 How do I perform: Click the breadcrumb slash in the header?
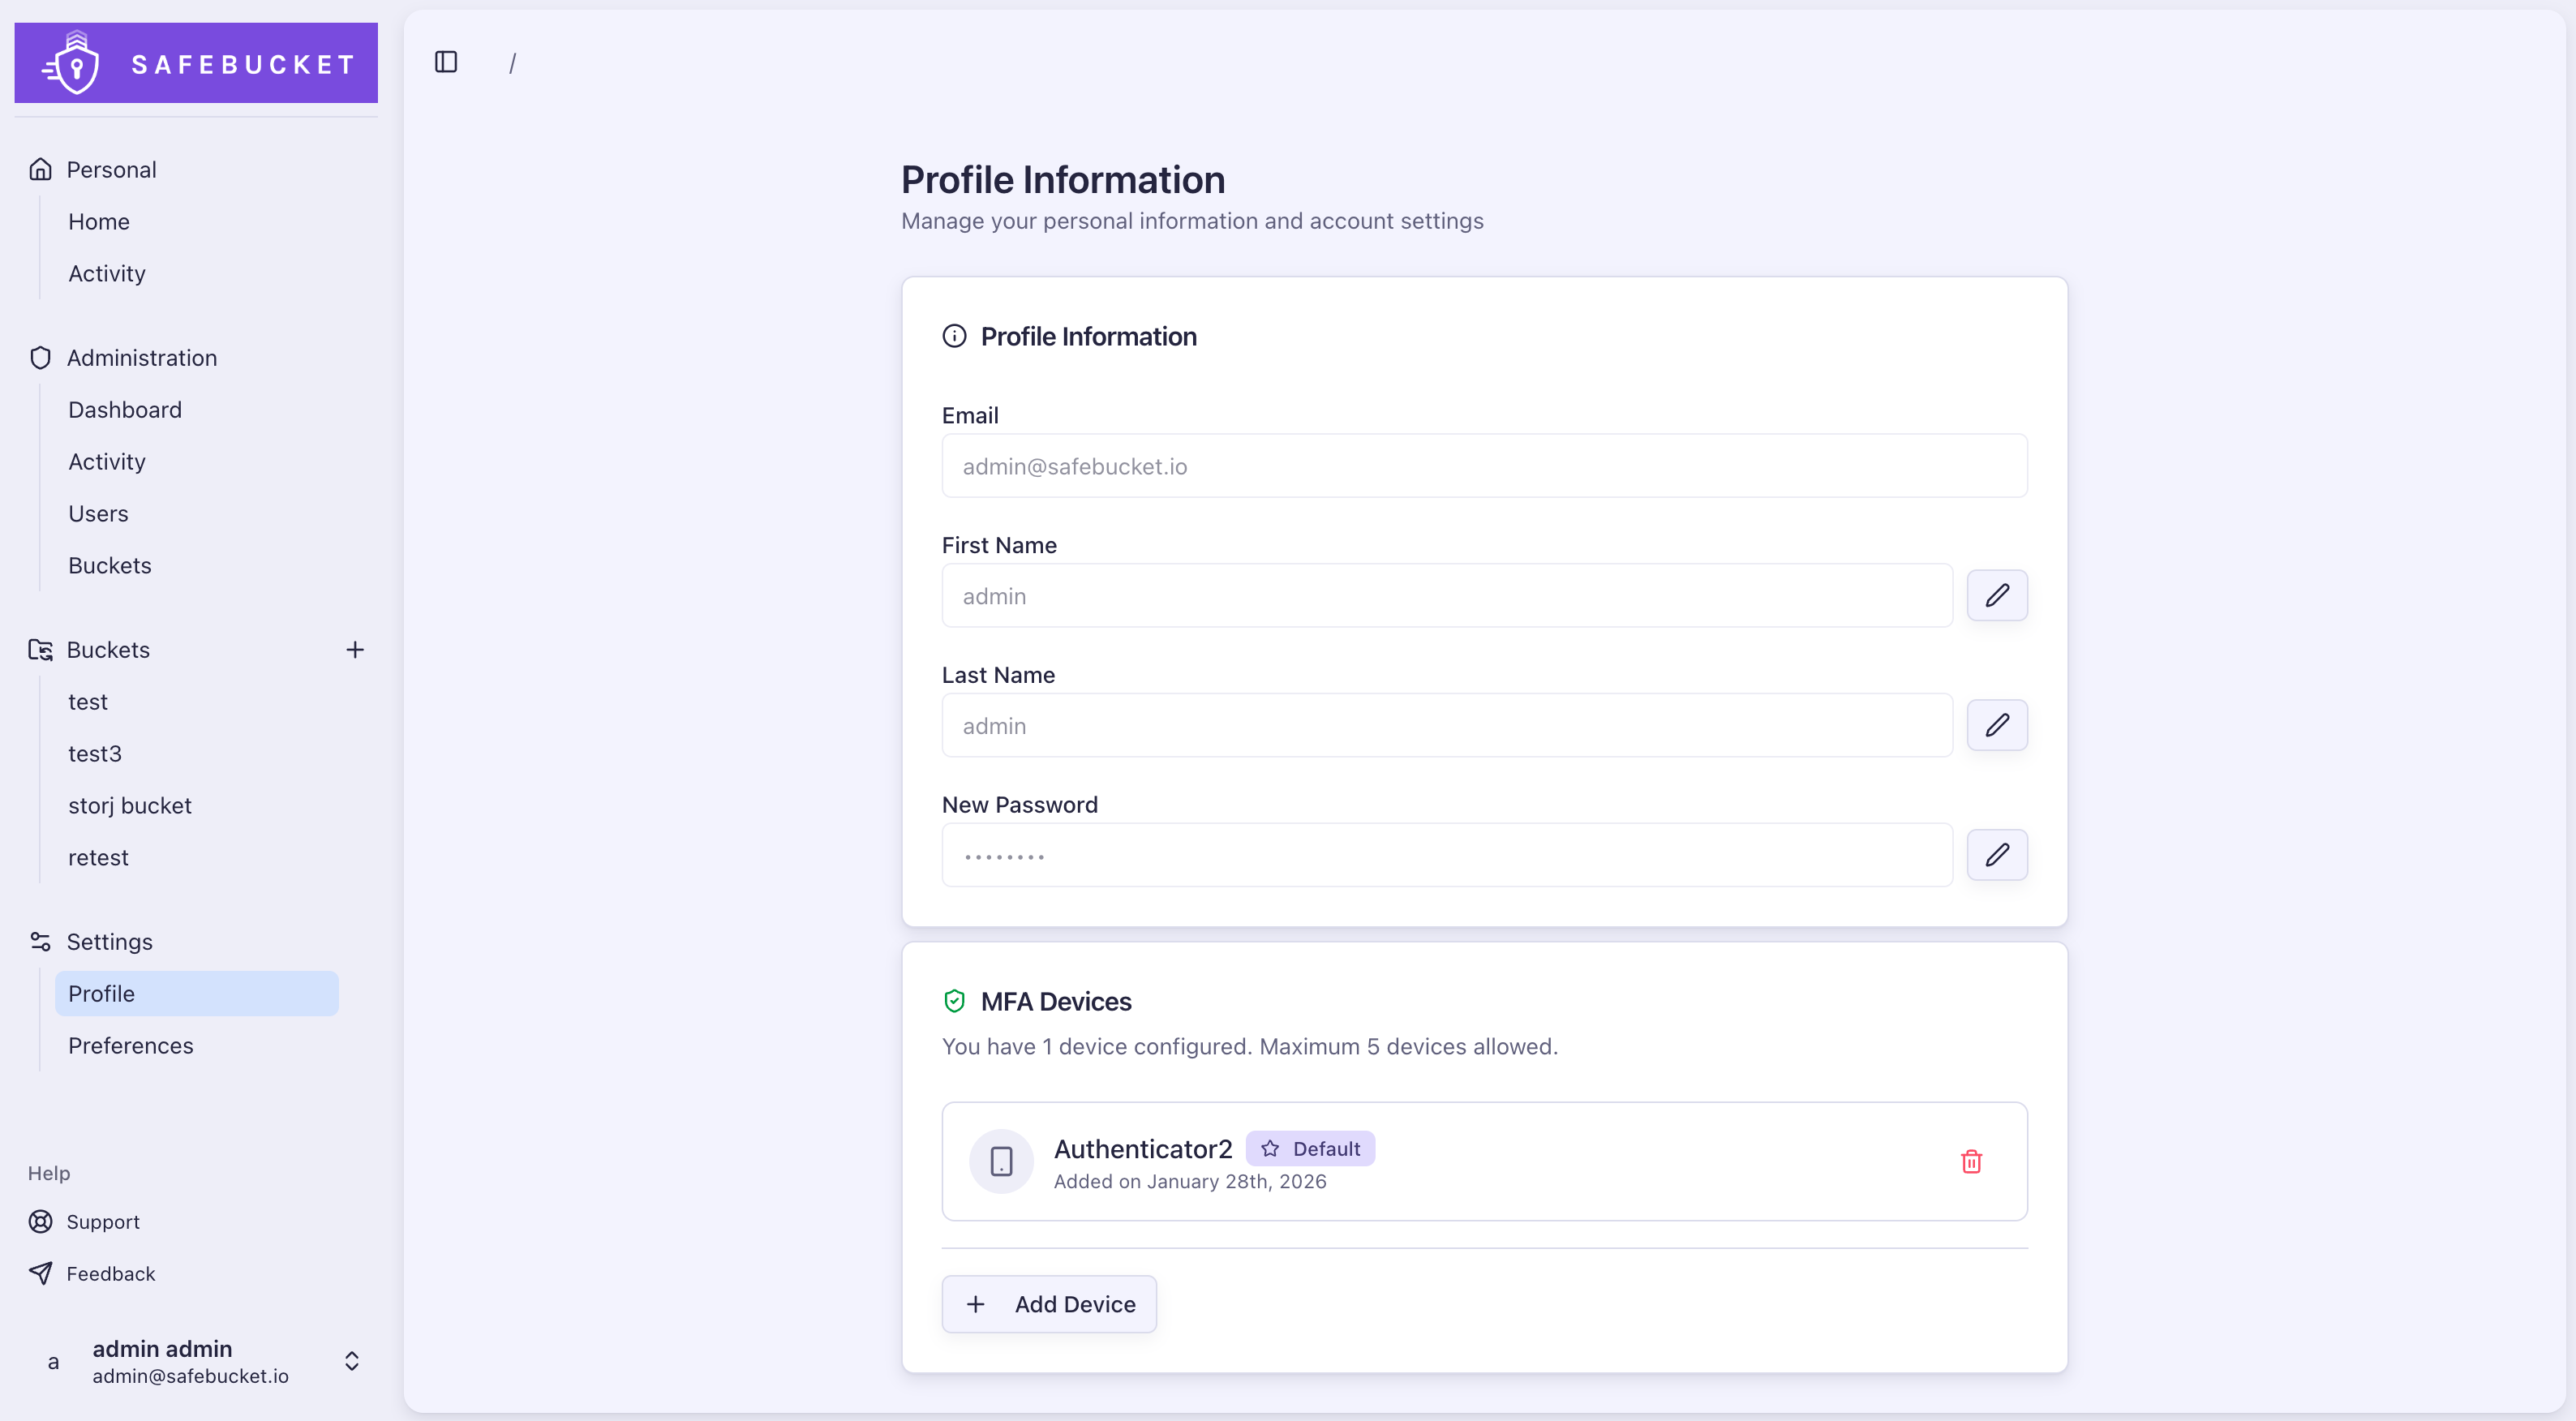point(513,62)
